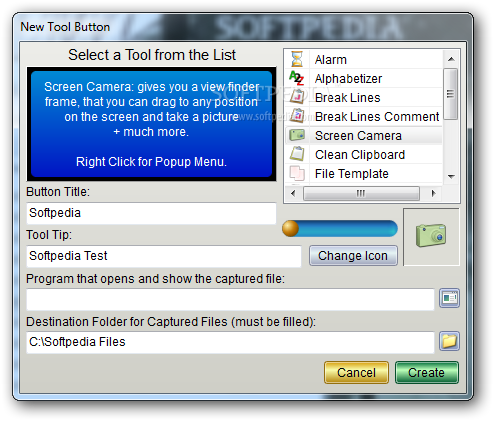Click the Clean Clipboard icon
Image resolution: width=494 pixels, height=421 pixels.
(x=297, y=154)
